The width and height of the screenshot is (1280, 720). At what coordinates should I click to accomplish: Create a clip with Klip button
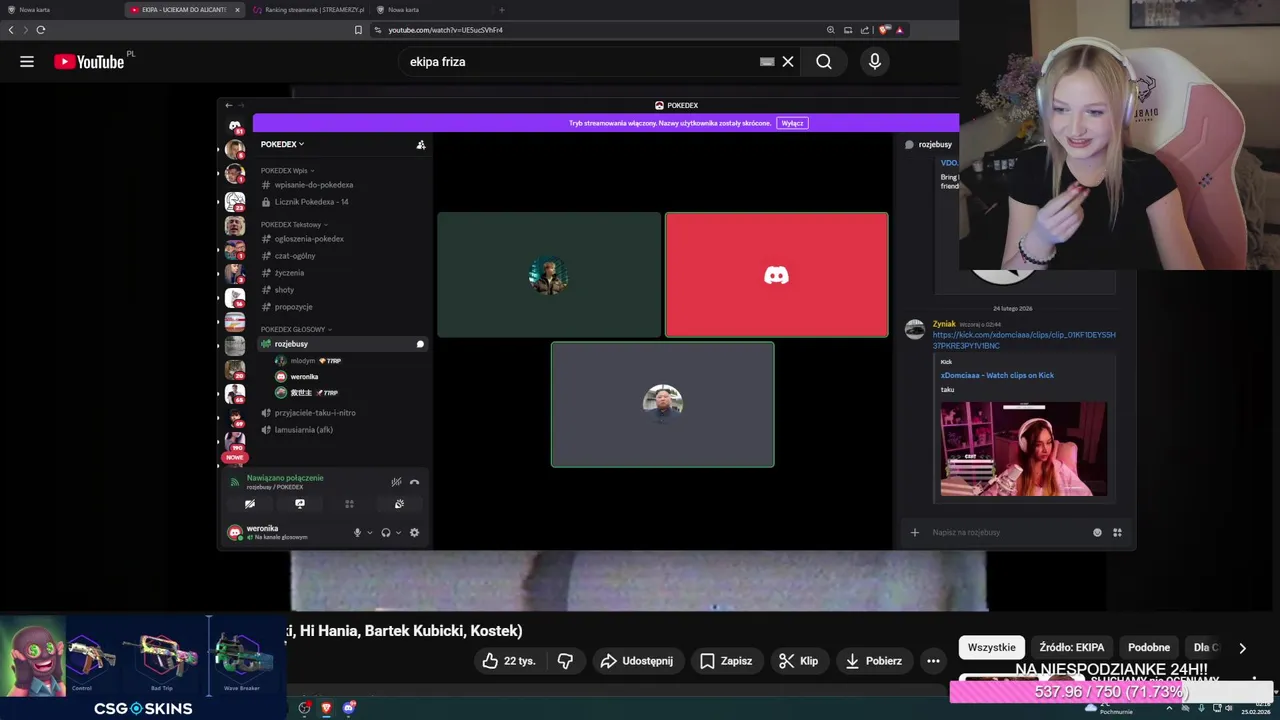[798, 661]
